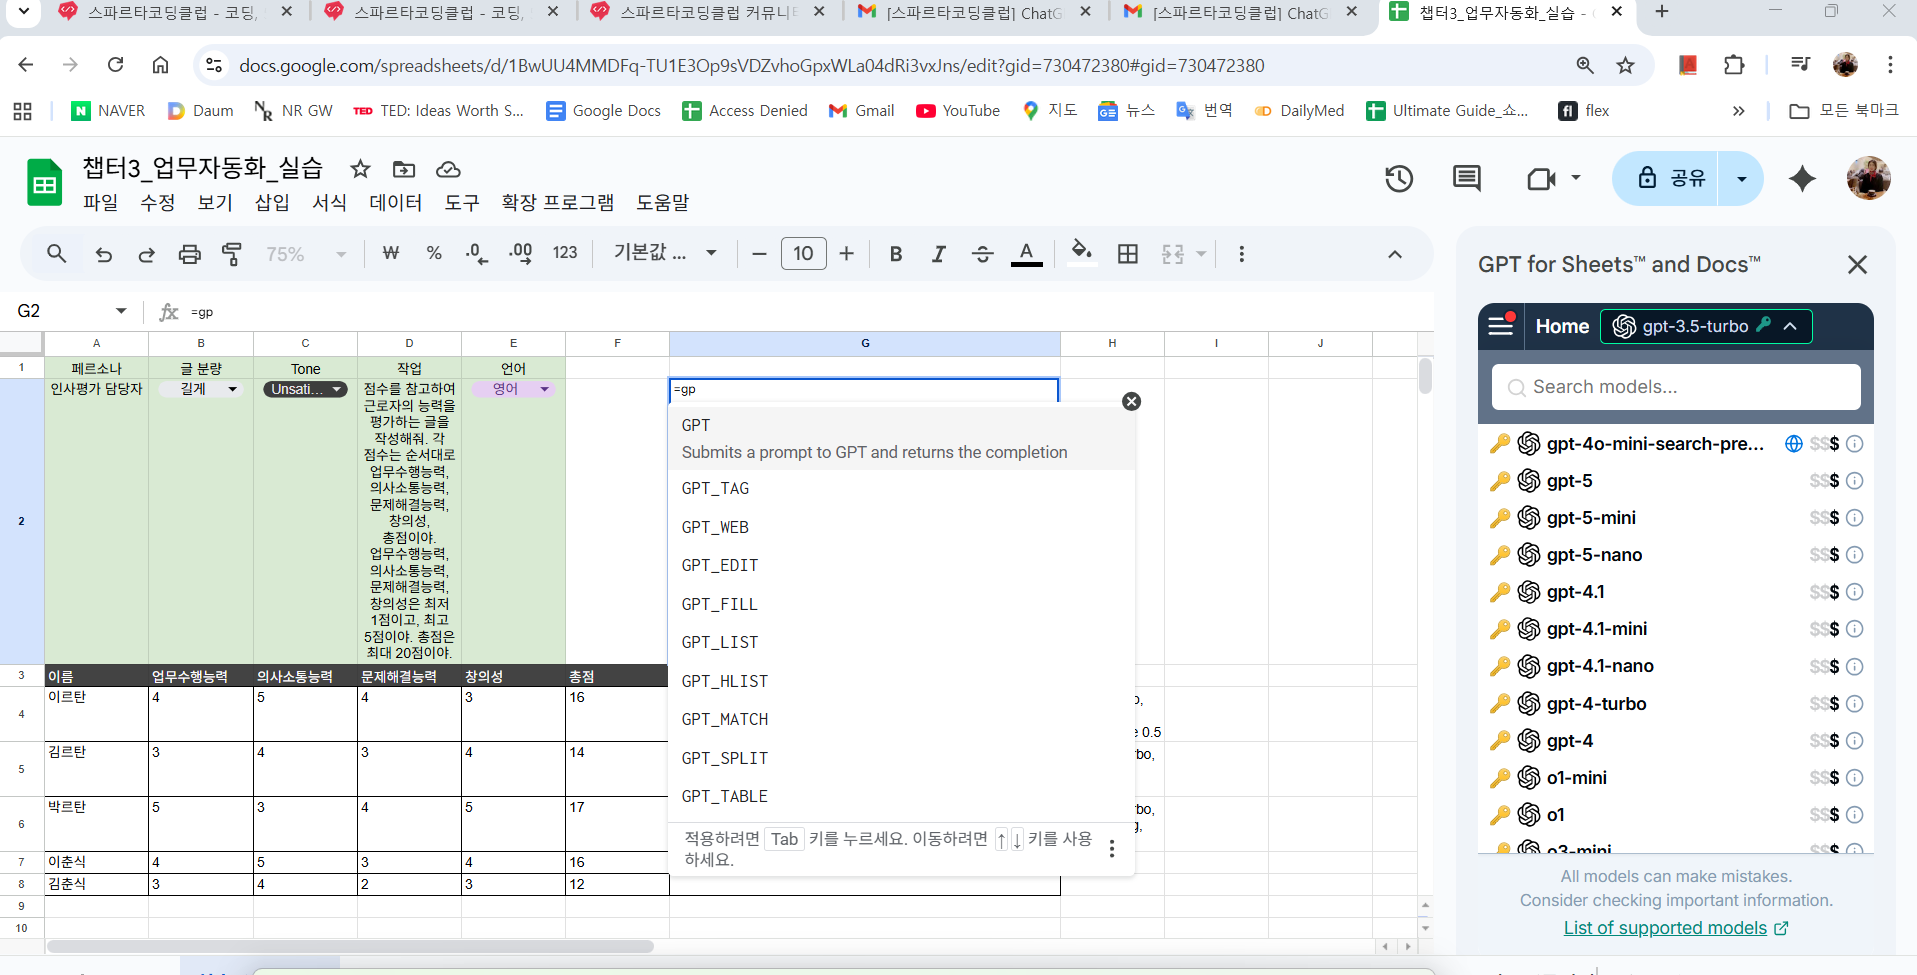This screenshot has height=975, width=1917.
Task: Open text color picker
Action: 1026,254
